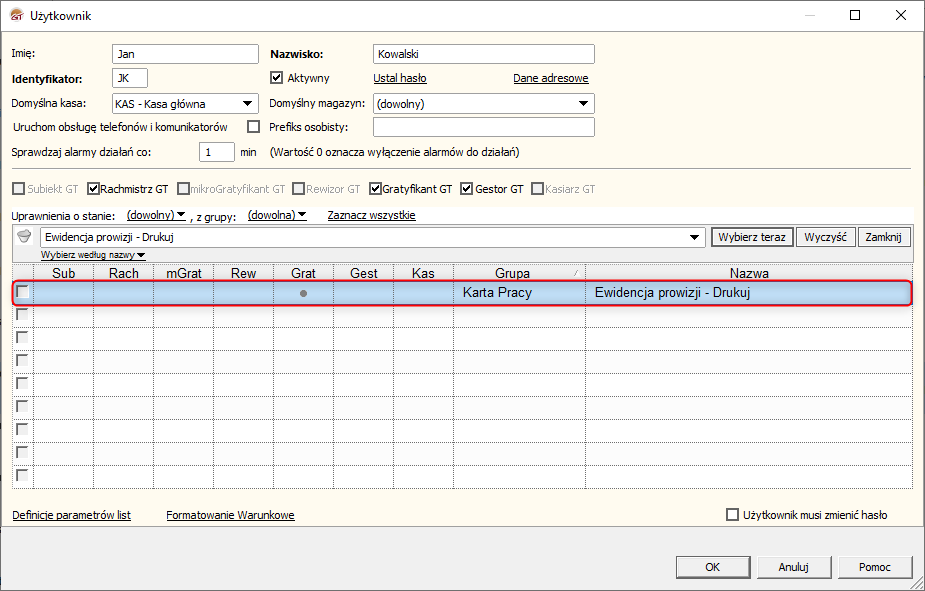Toggle the Aktywny checkbox
The image size is (925, 591).
click(276, 78)
